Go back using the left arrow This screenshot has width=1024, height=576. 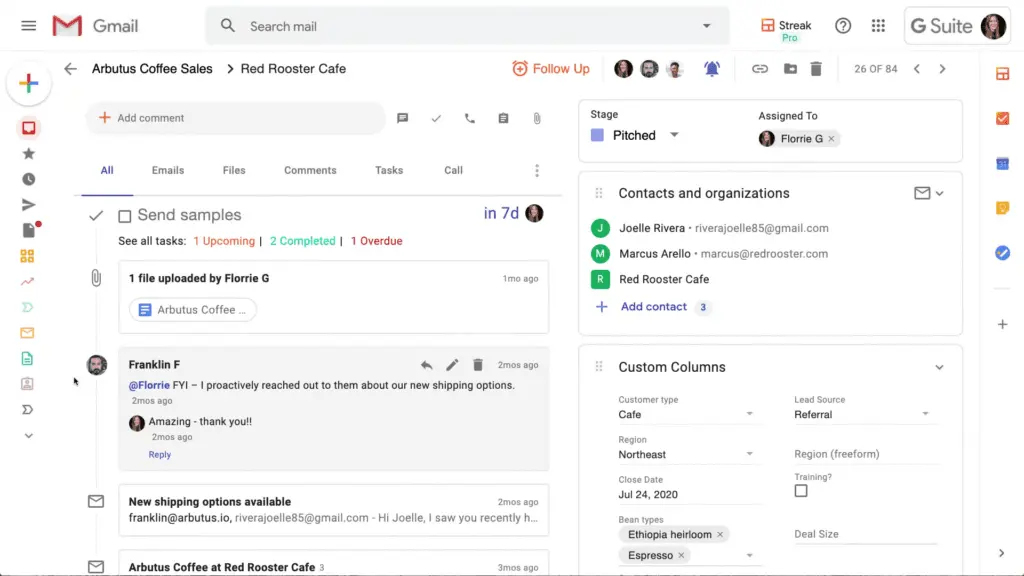click(x=70, y=69)
